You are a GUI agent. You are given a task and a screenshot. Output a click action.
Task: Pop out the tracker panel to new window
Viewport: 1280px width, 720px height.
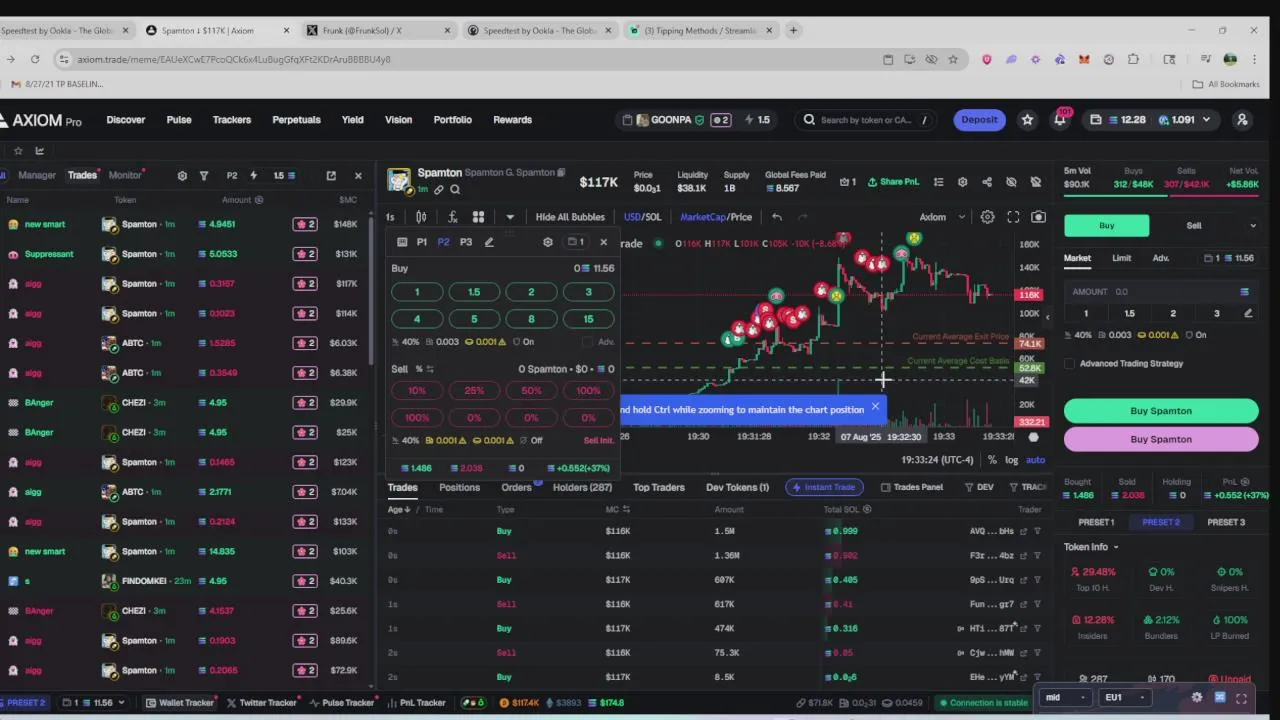tap(331, 176)
